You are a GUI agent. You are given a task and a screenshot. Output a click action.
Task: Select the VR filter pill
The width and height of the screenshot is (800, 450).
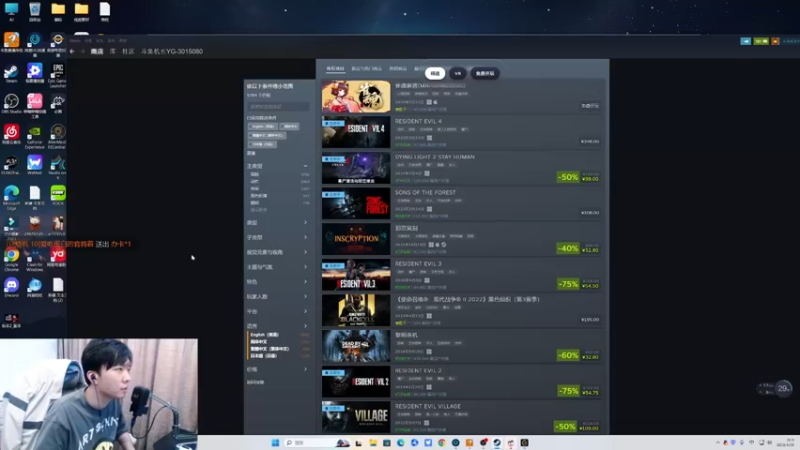tap(458, 73)
